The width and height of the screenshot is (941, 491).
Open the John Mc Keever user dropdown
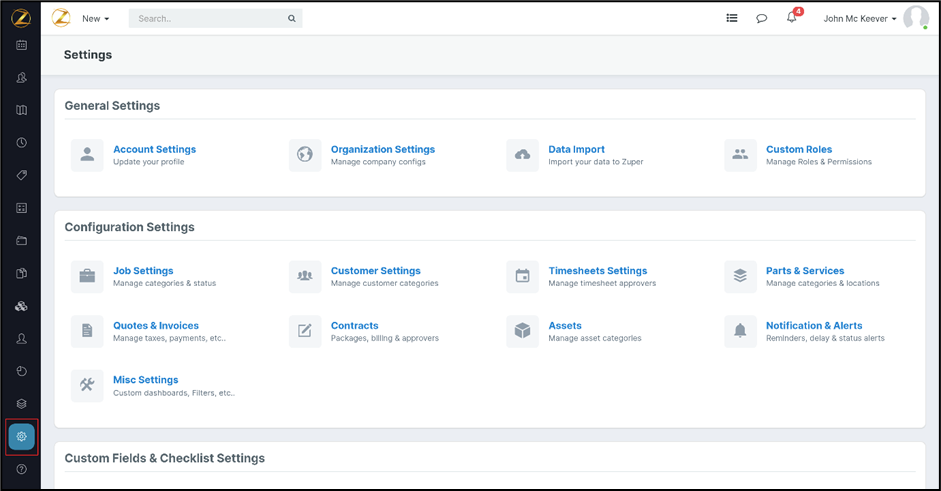(860, 18)
